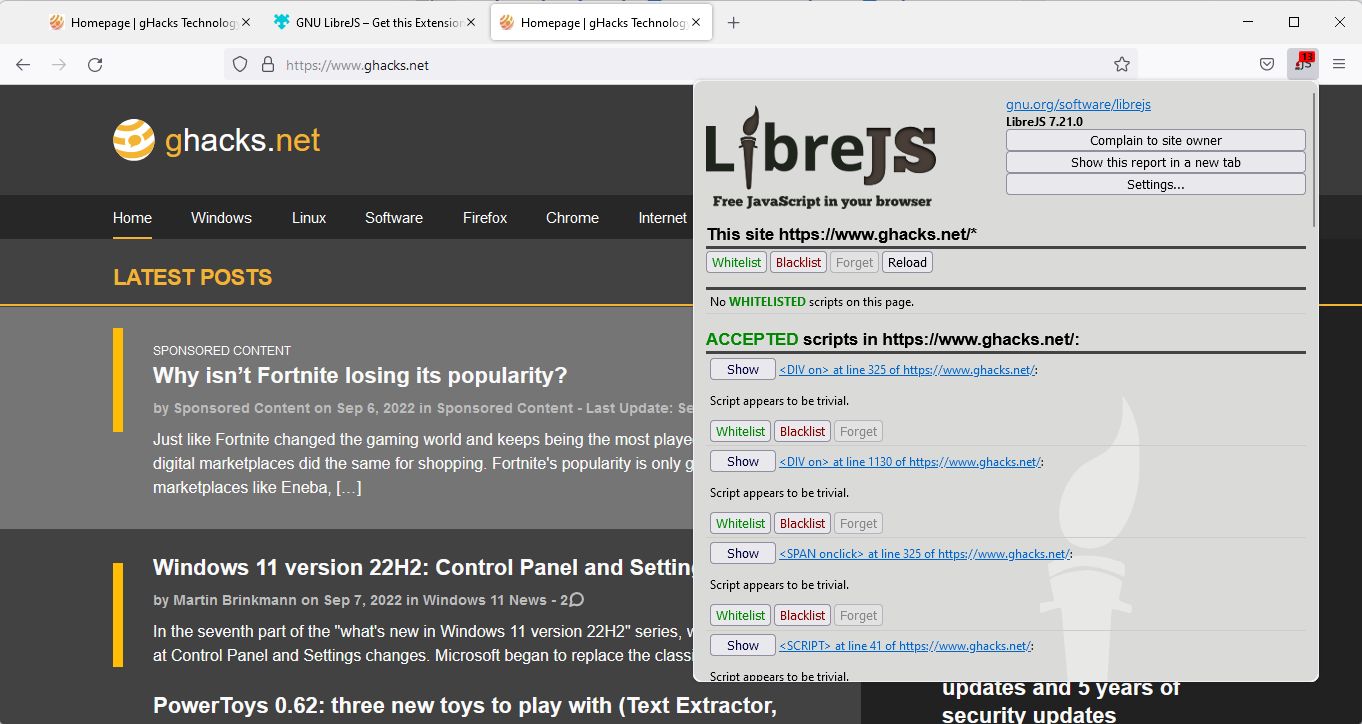Viewport: 1362px width, 724px height.
Task: Click the LibreJS popup vertical scrollbar
Action: [x=1313, y=160]
